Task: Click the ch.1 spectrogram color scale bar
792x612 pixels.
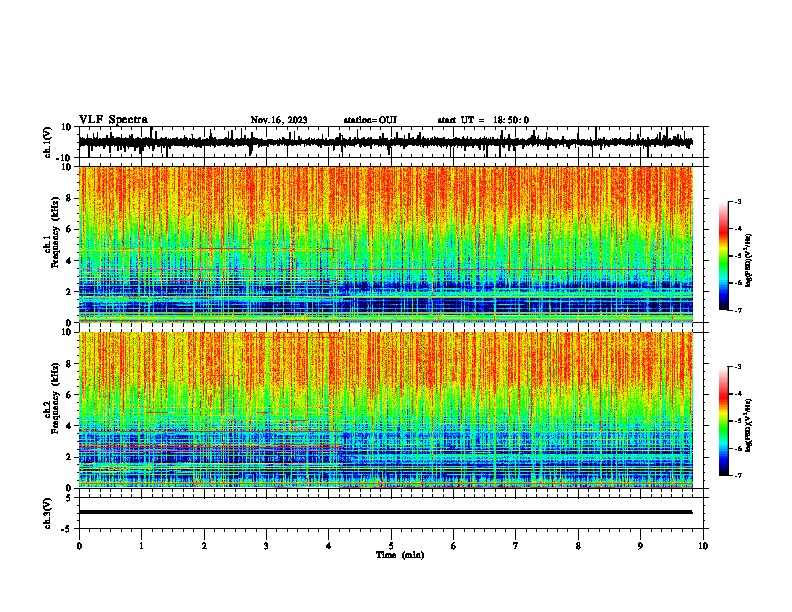Action: tap(724, 256)
